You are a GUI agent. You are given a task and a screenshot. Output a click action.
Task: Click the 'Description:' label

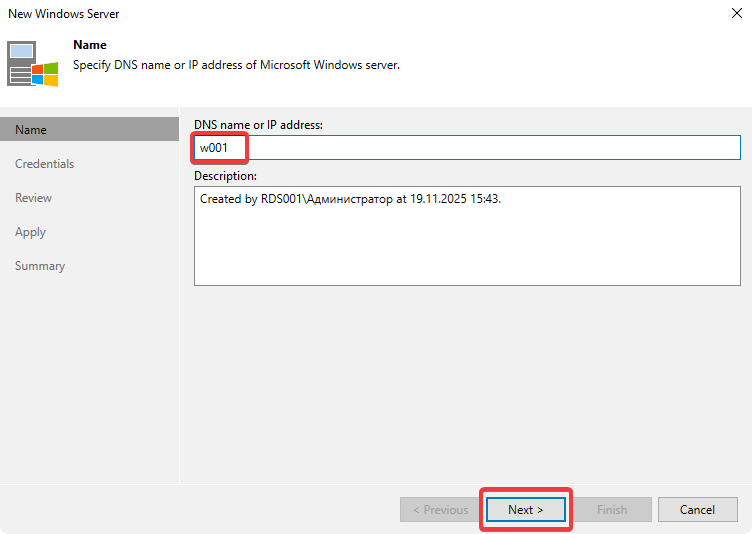coord(226,176)
